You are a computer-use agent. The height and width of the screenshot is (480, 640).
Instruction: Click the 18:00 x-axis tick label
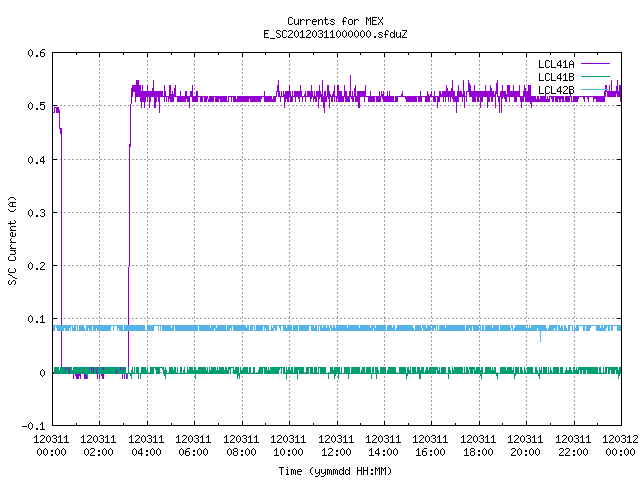478,452
